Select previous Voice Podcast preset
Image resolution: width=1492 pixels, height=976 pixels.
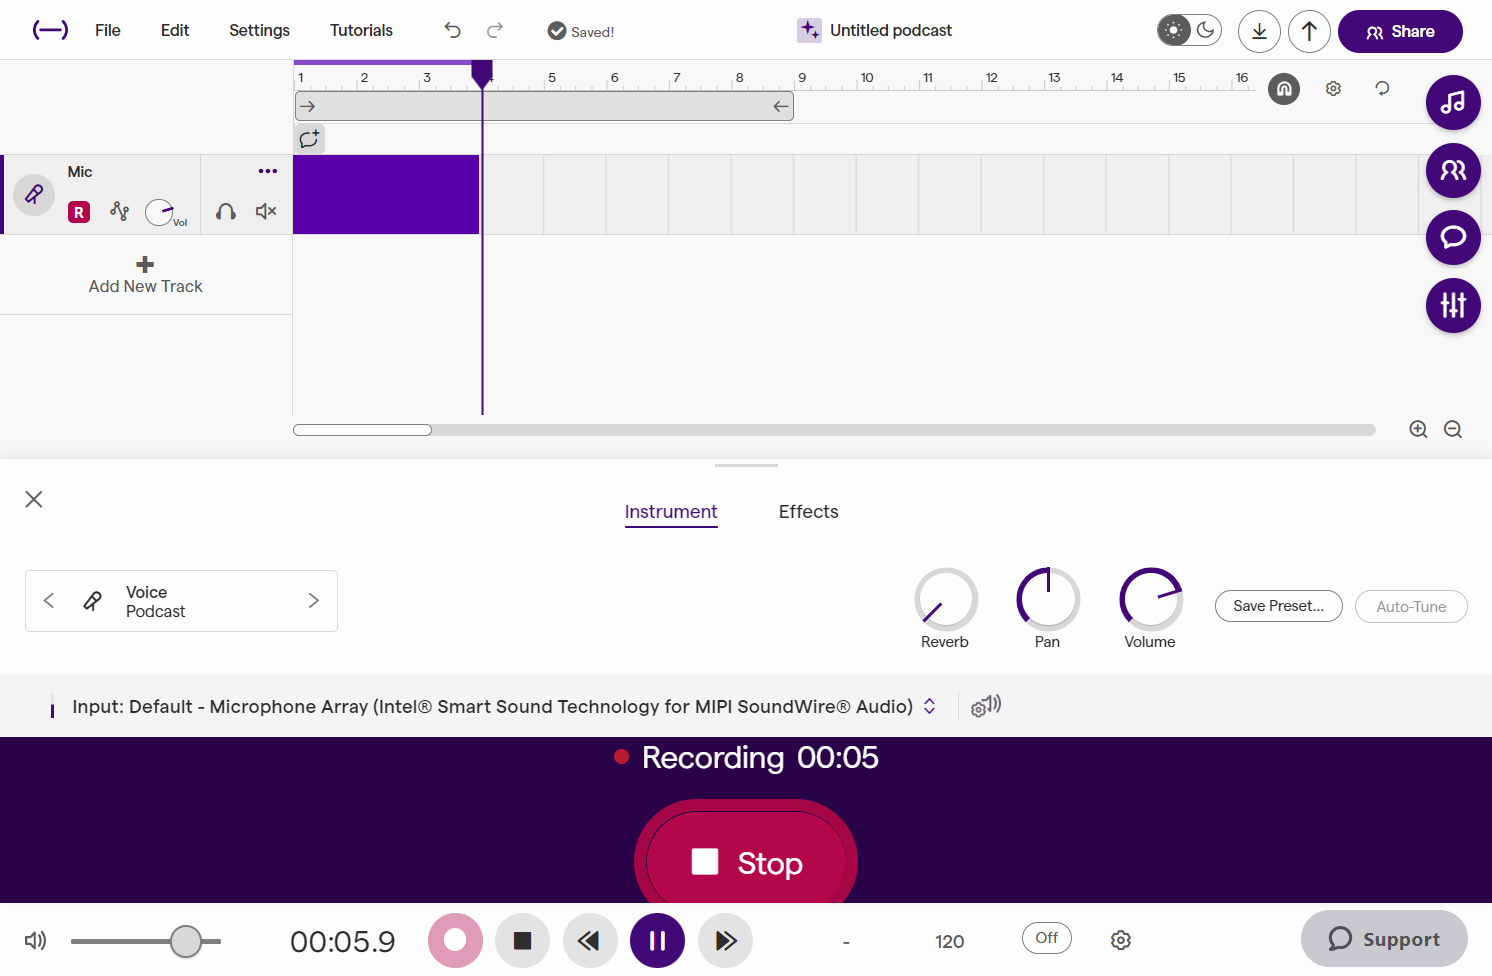49,600
